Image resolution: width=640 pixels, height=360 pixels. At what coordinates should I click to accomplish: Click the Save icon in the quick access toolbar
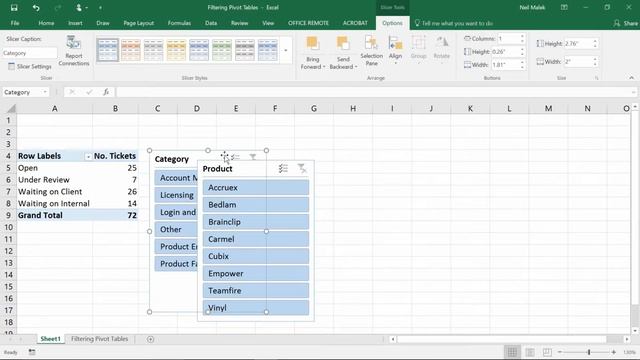pos(14,7)
